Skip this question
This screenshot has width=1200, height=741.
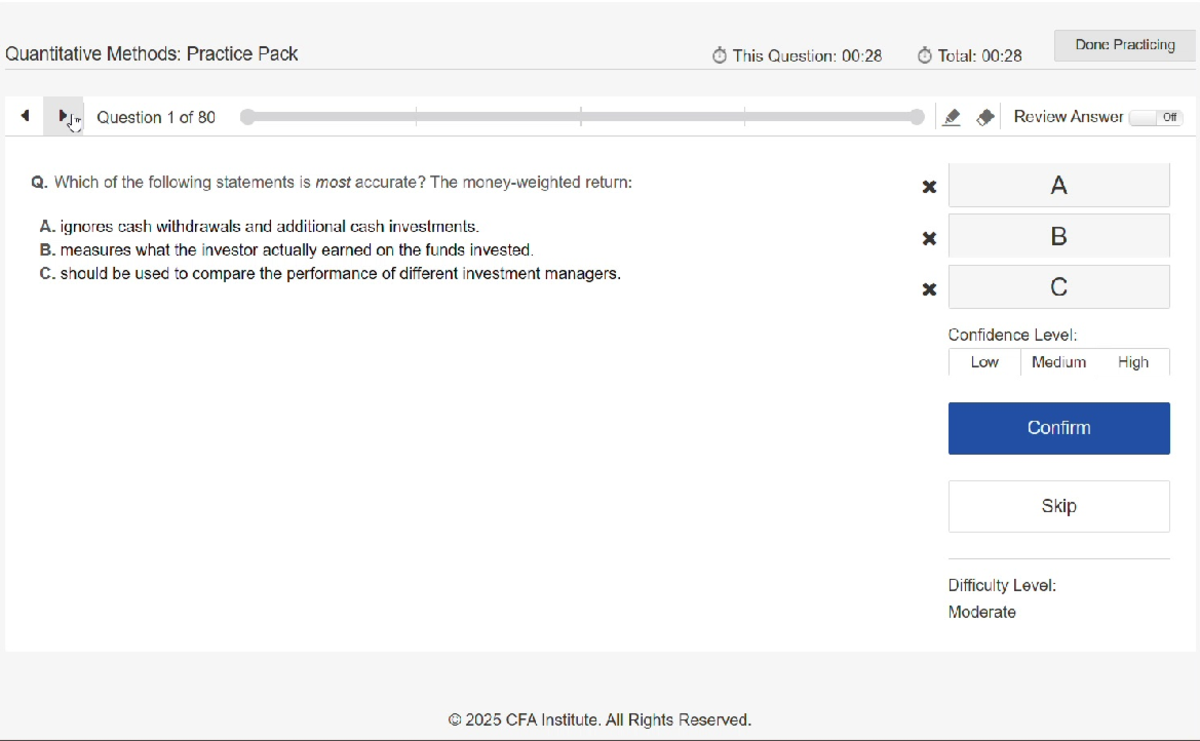pyautogui.click(x=1059, y=506)
